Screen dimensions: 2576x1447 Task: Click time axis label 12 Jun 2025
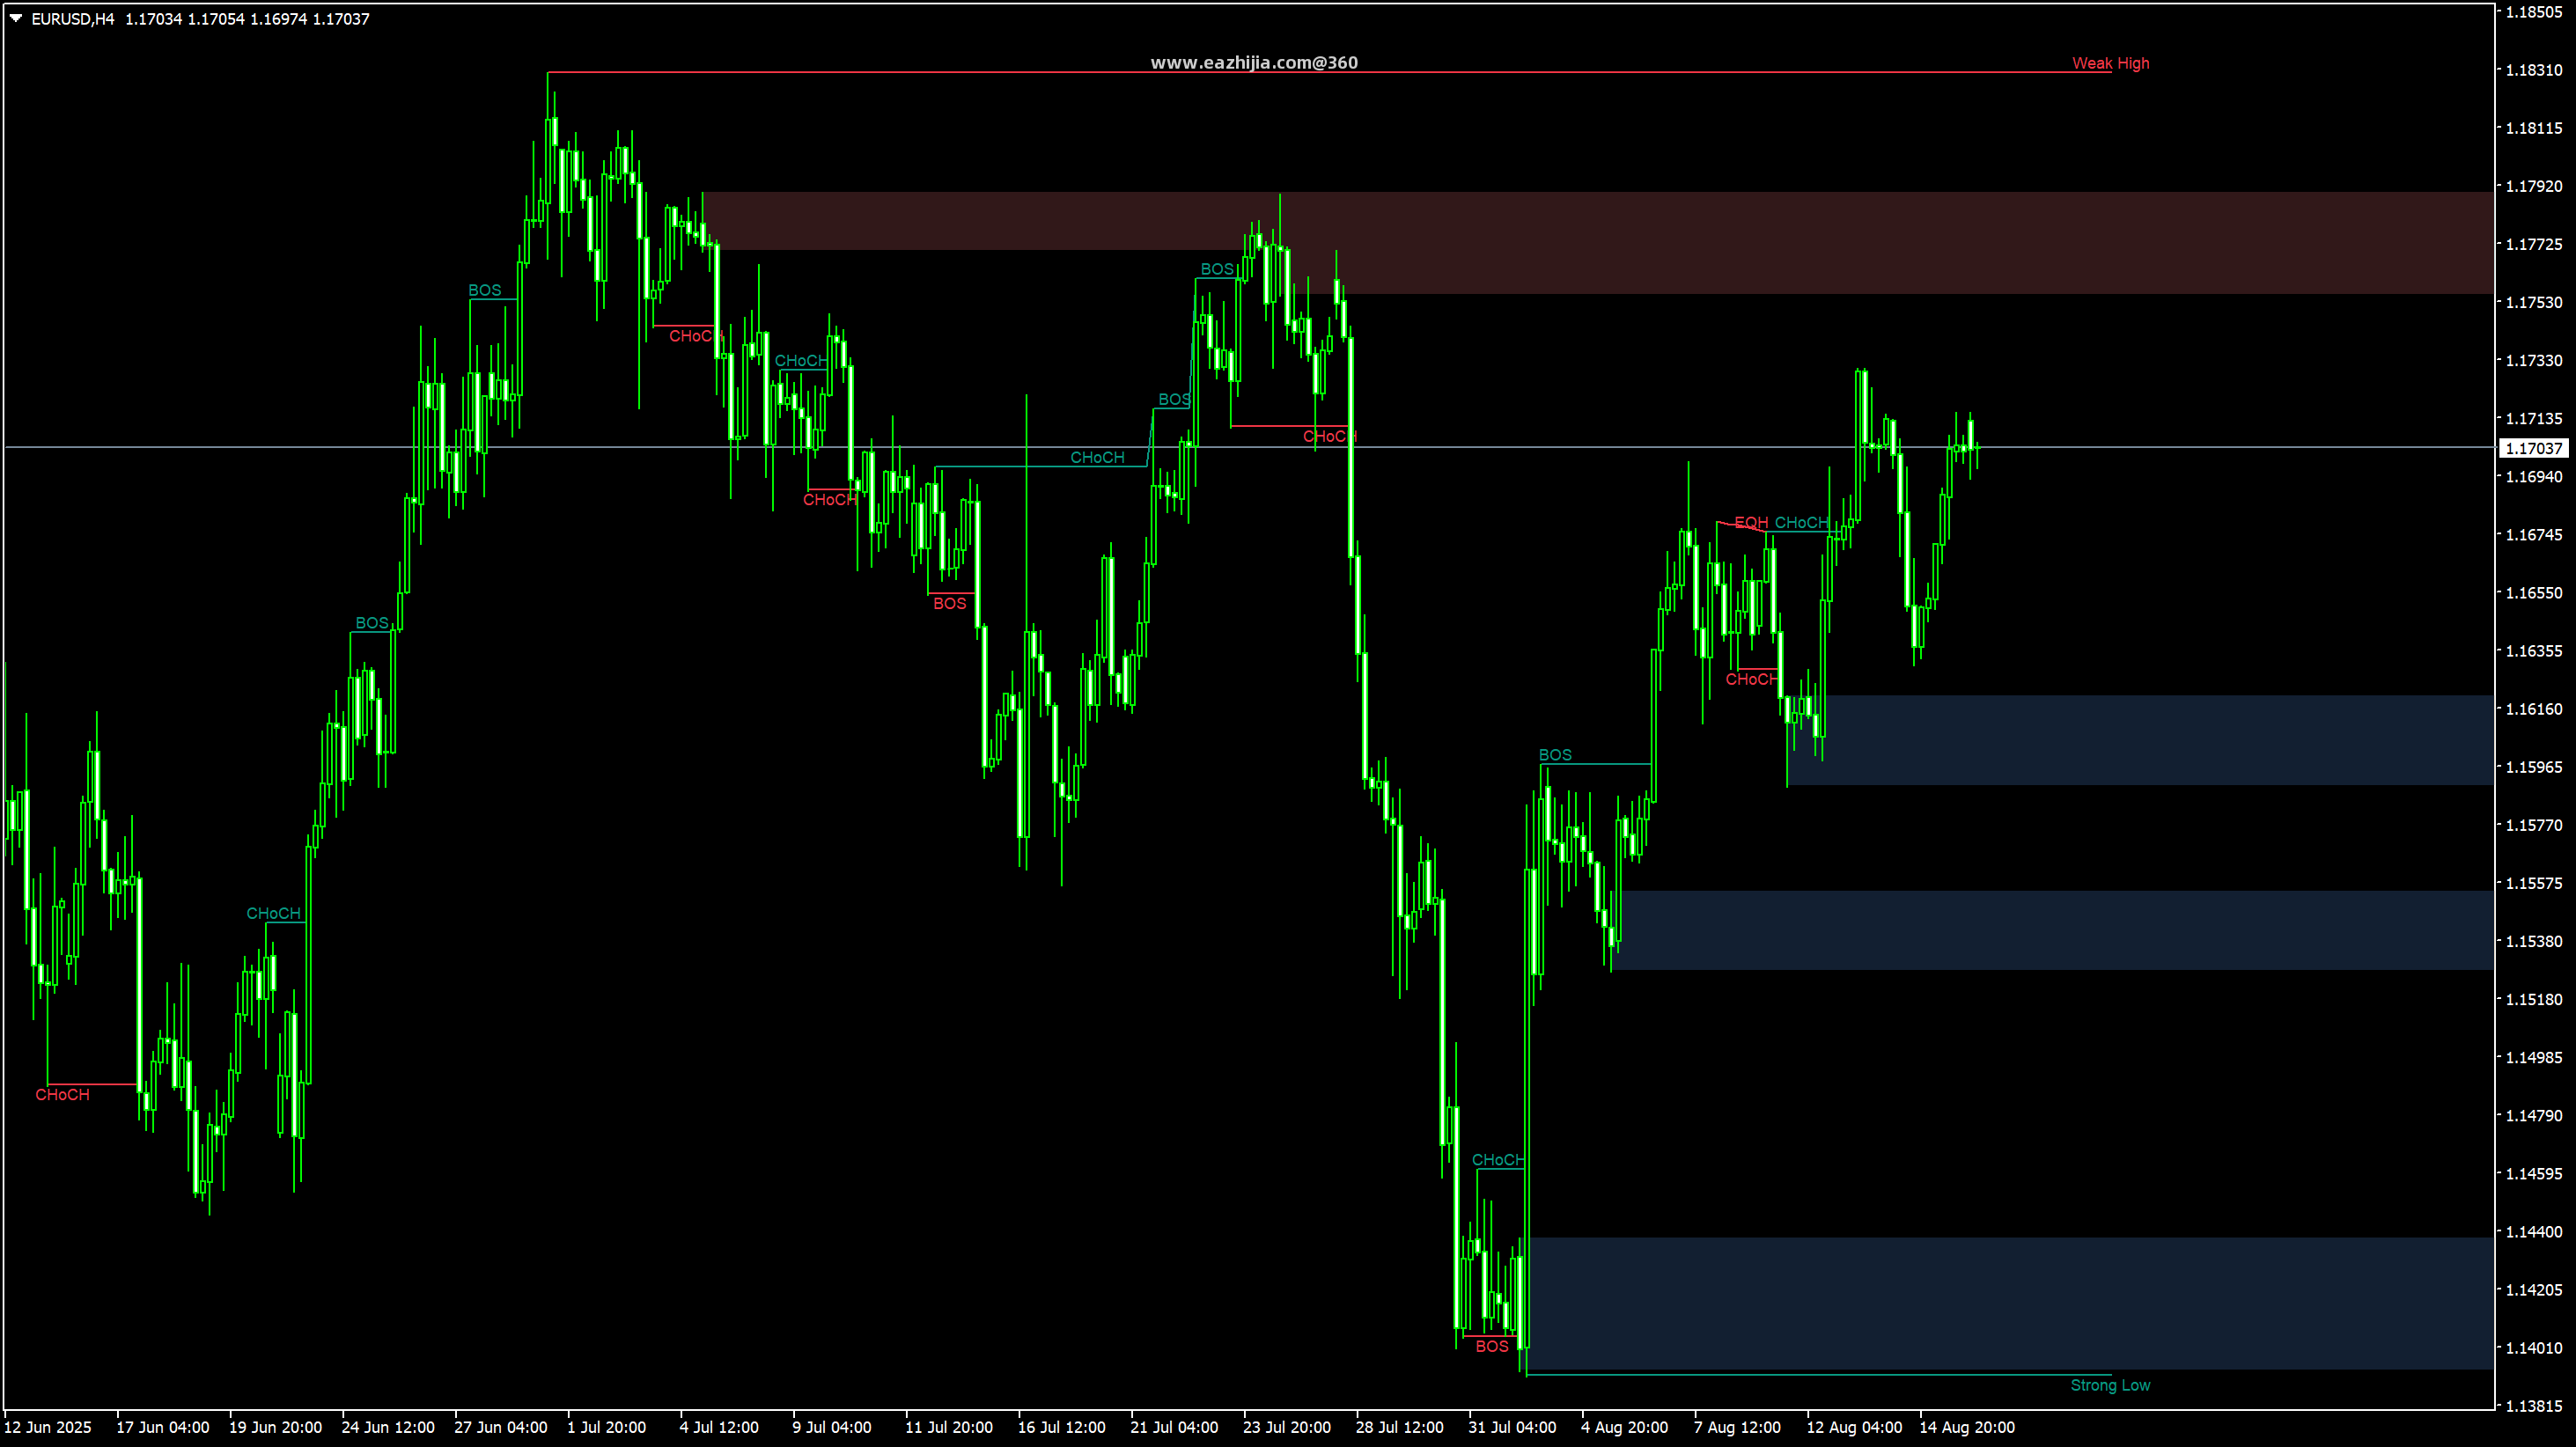(x=48, y=1427)
